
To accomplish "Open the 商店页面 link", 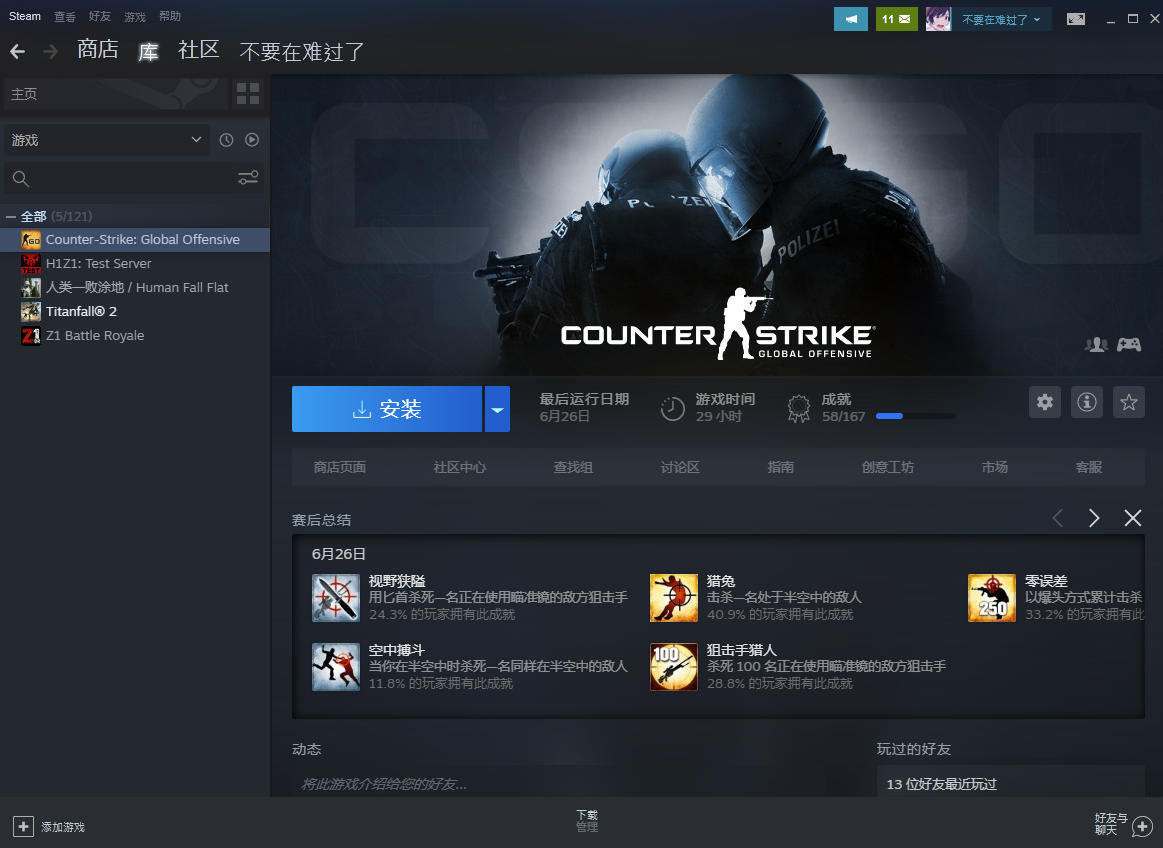I will coord(340,467).
